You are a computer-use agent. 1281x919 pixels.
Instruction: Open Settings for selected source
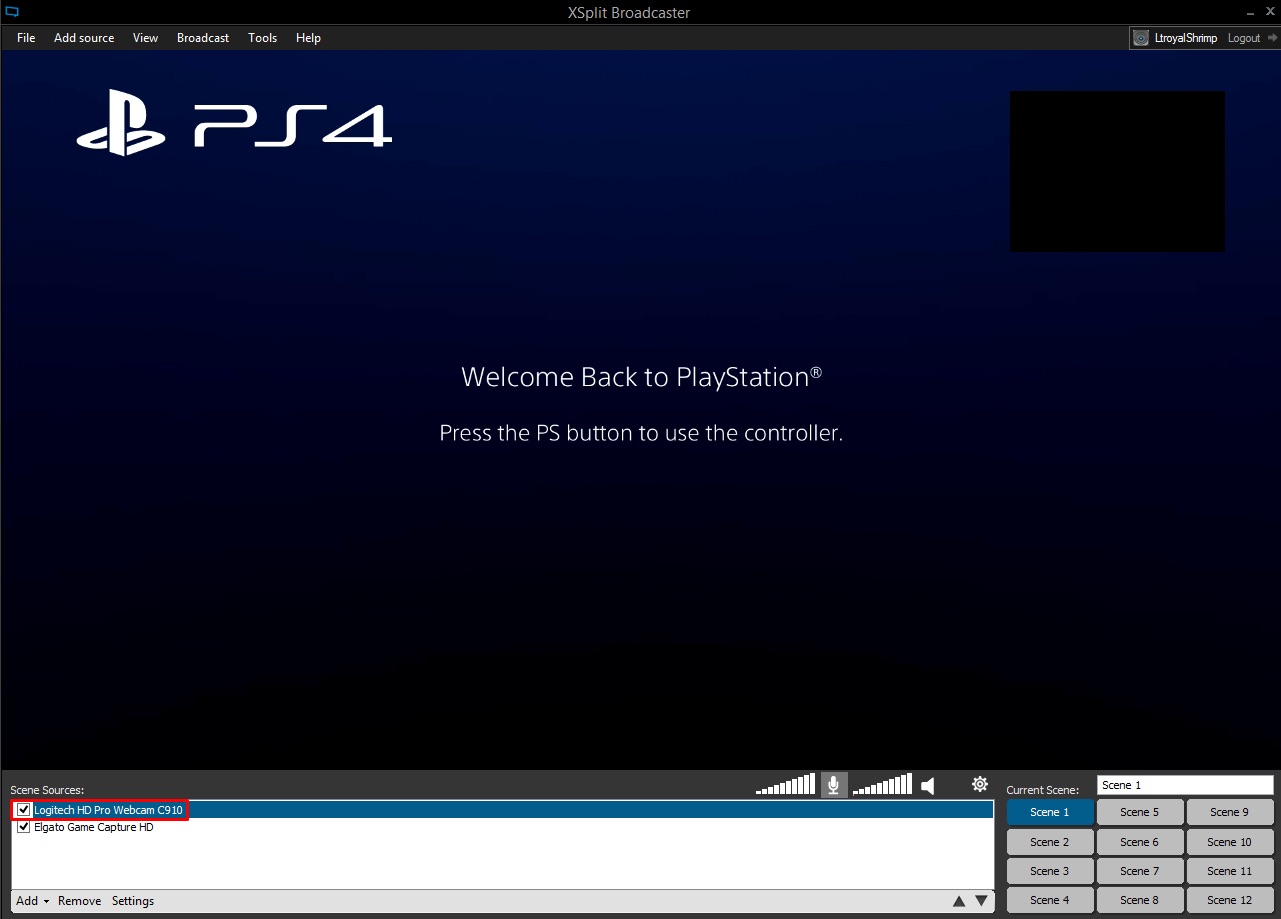pyautogui.click(x=133, y=901)
